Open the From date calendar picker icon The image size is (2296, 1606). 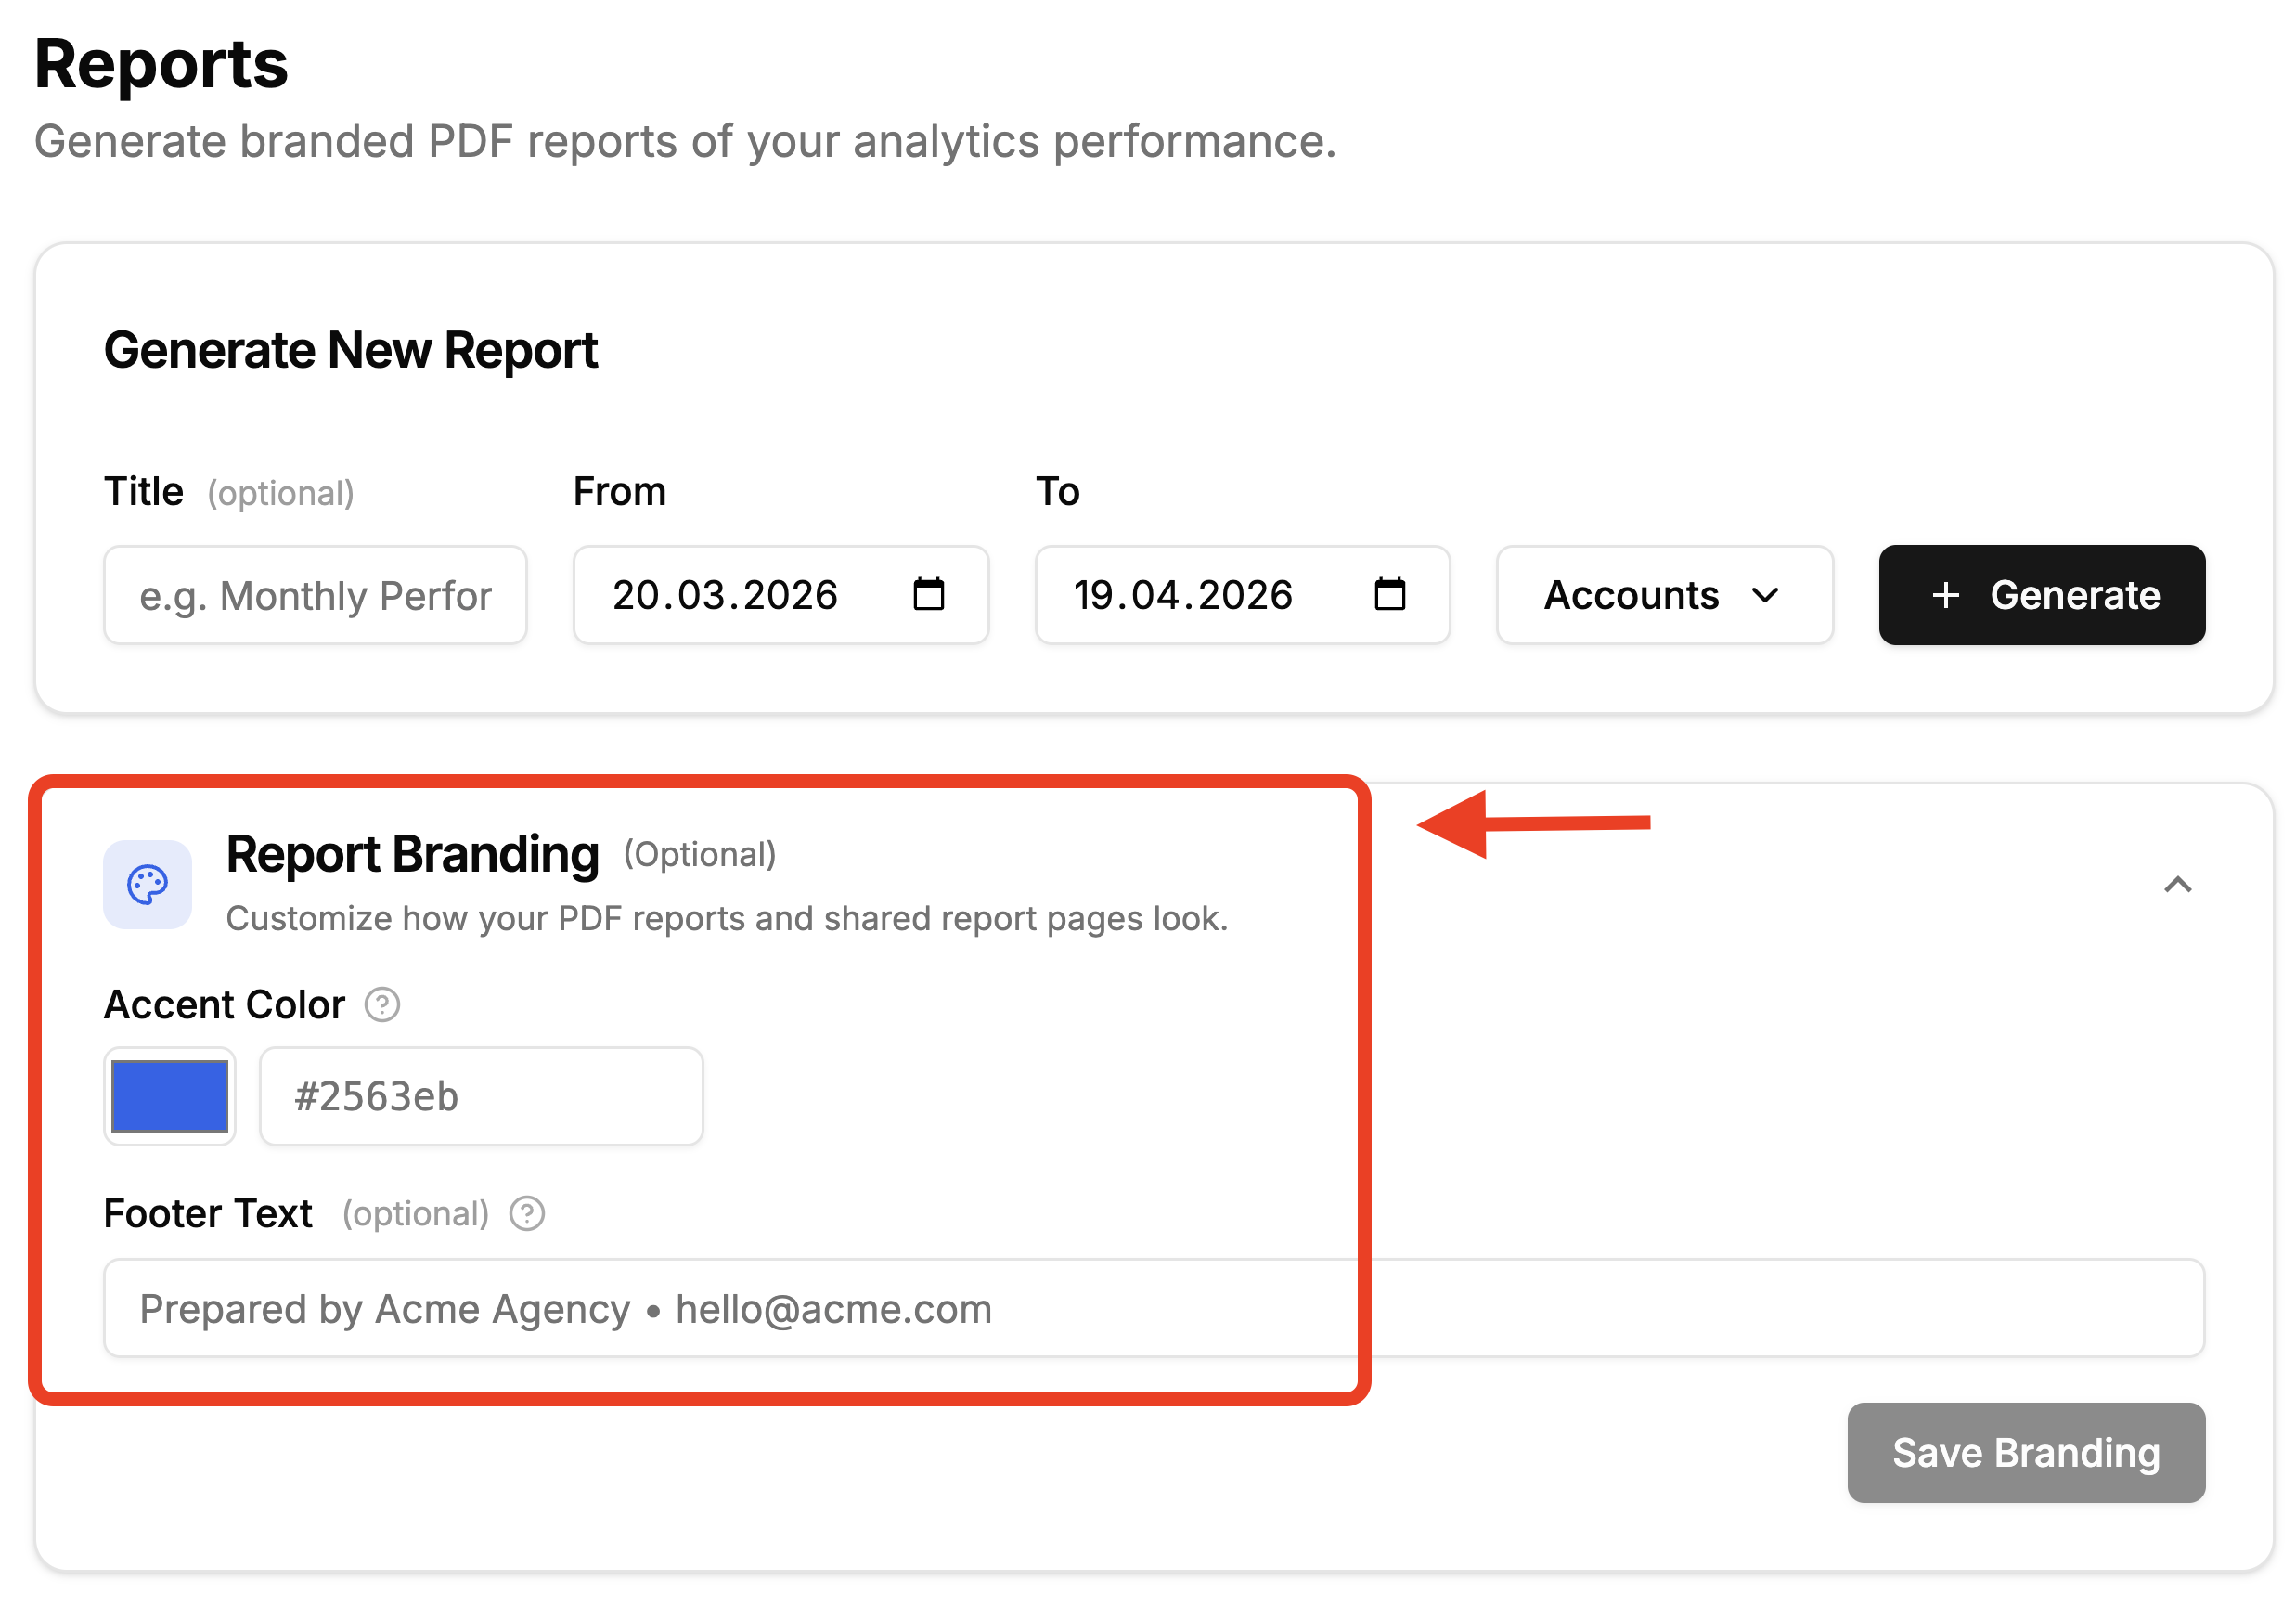point(928,594)
